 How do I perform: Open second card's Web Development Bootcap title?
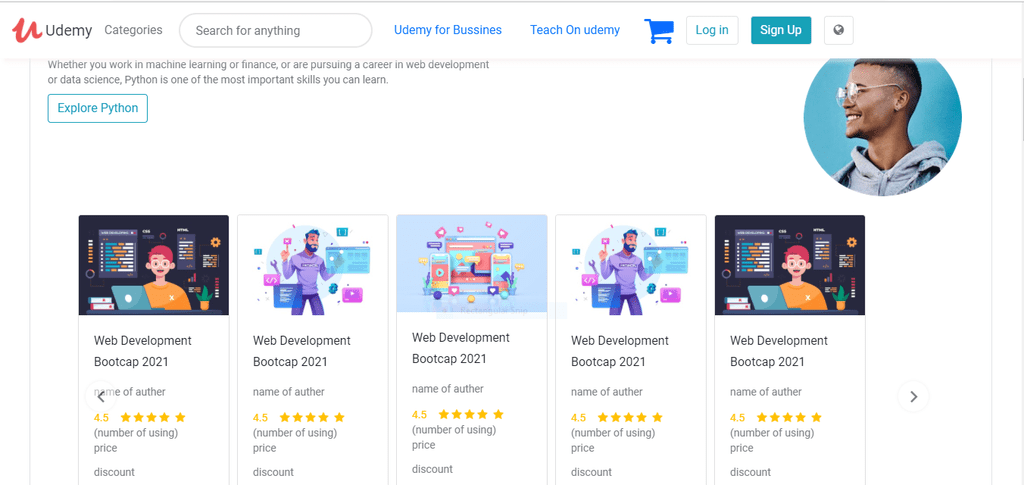click(302, 351)
